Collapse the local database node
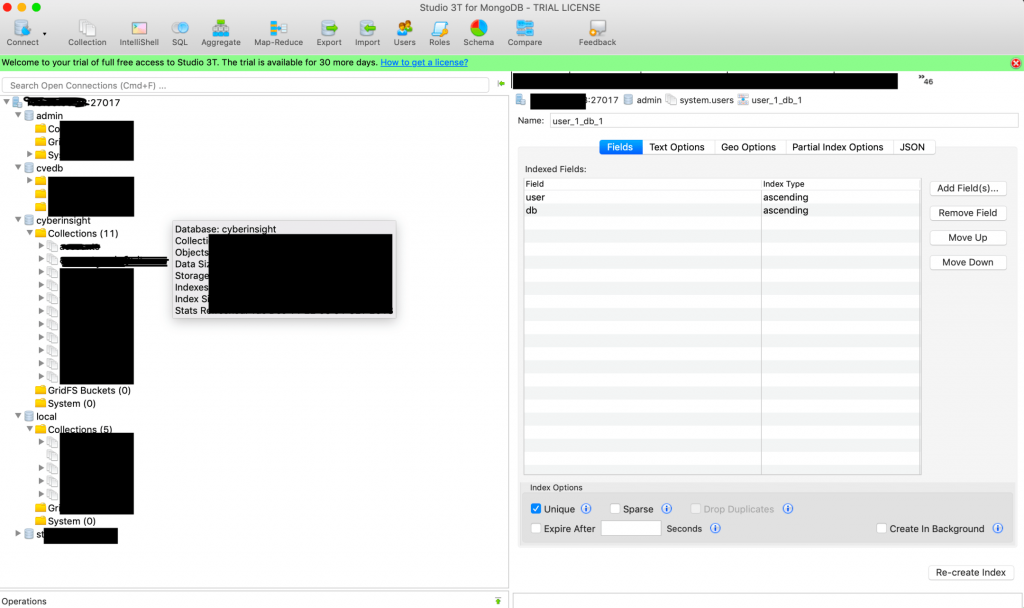Screen dimensions: 1024x608 (x=19, y=416)
